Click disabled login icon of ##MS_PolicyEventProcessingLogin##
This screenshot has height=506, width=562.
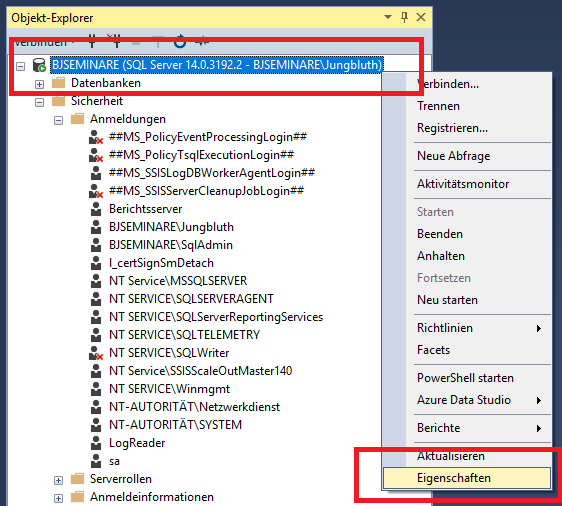coord(96,137)
